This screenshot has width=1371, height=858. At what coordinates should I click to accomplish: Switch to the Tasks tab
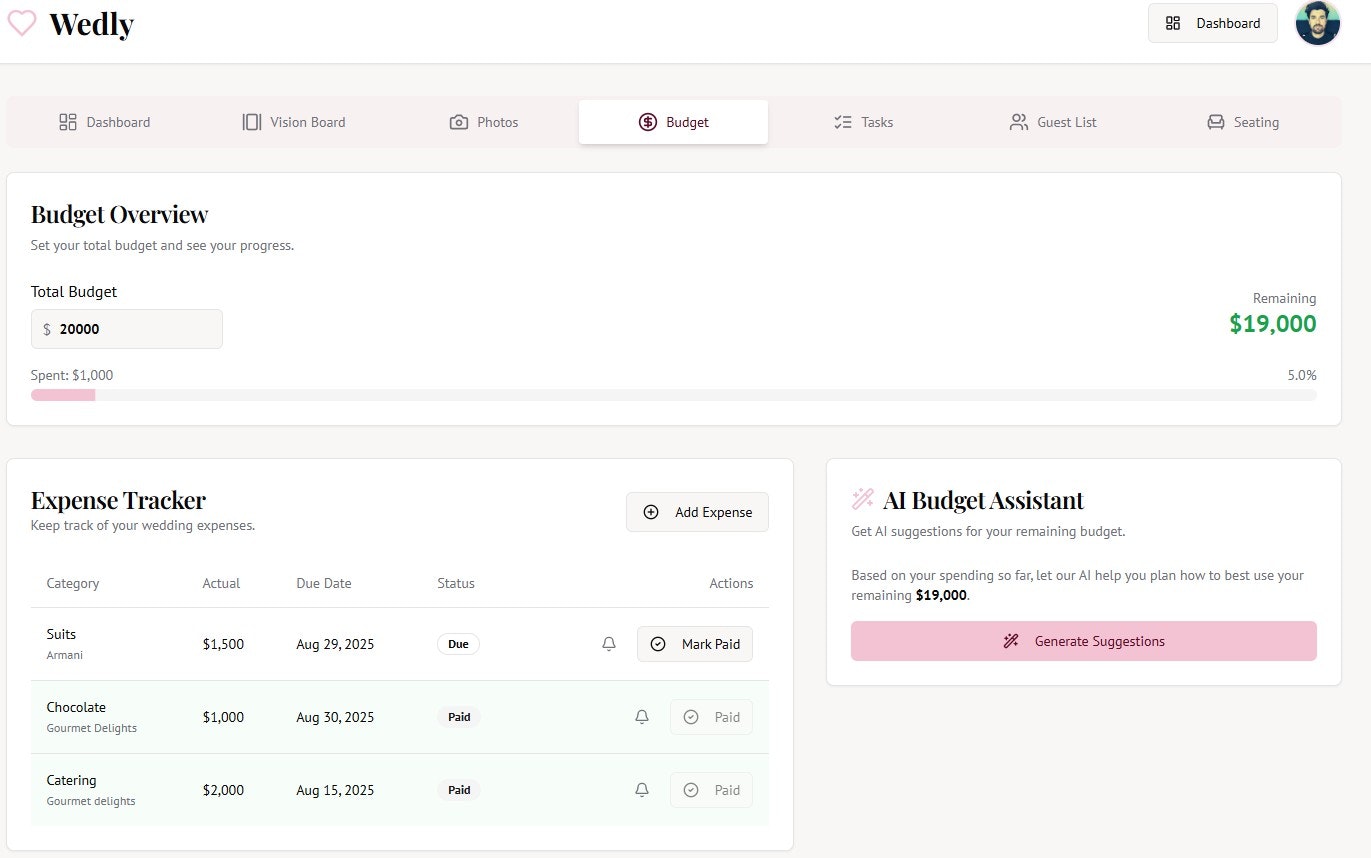[863, 122]
